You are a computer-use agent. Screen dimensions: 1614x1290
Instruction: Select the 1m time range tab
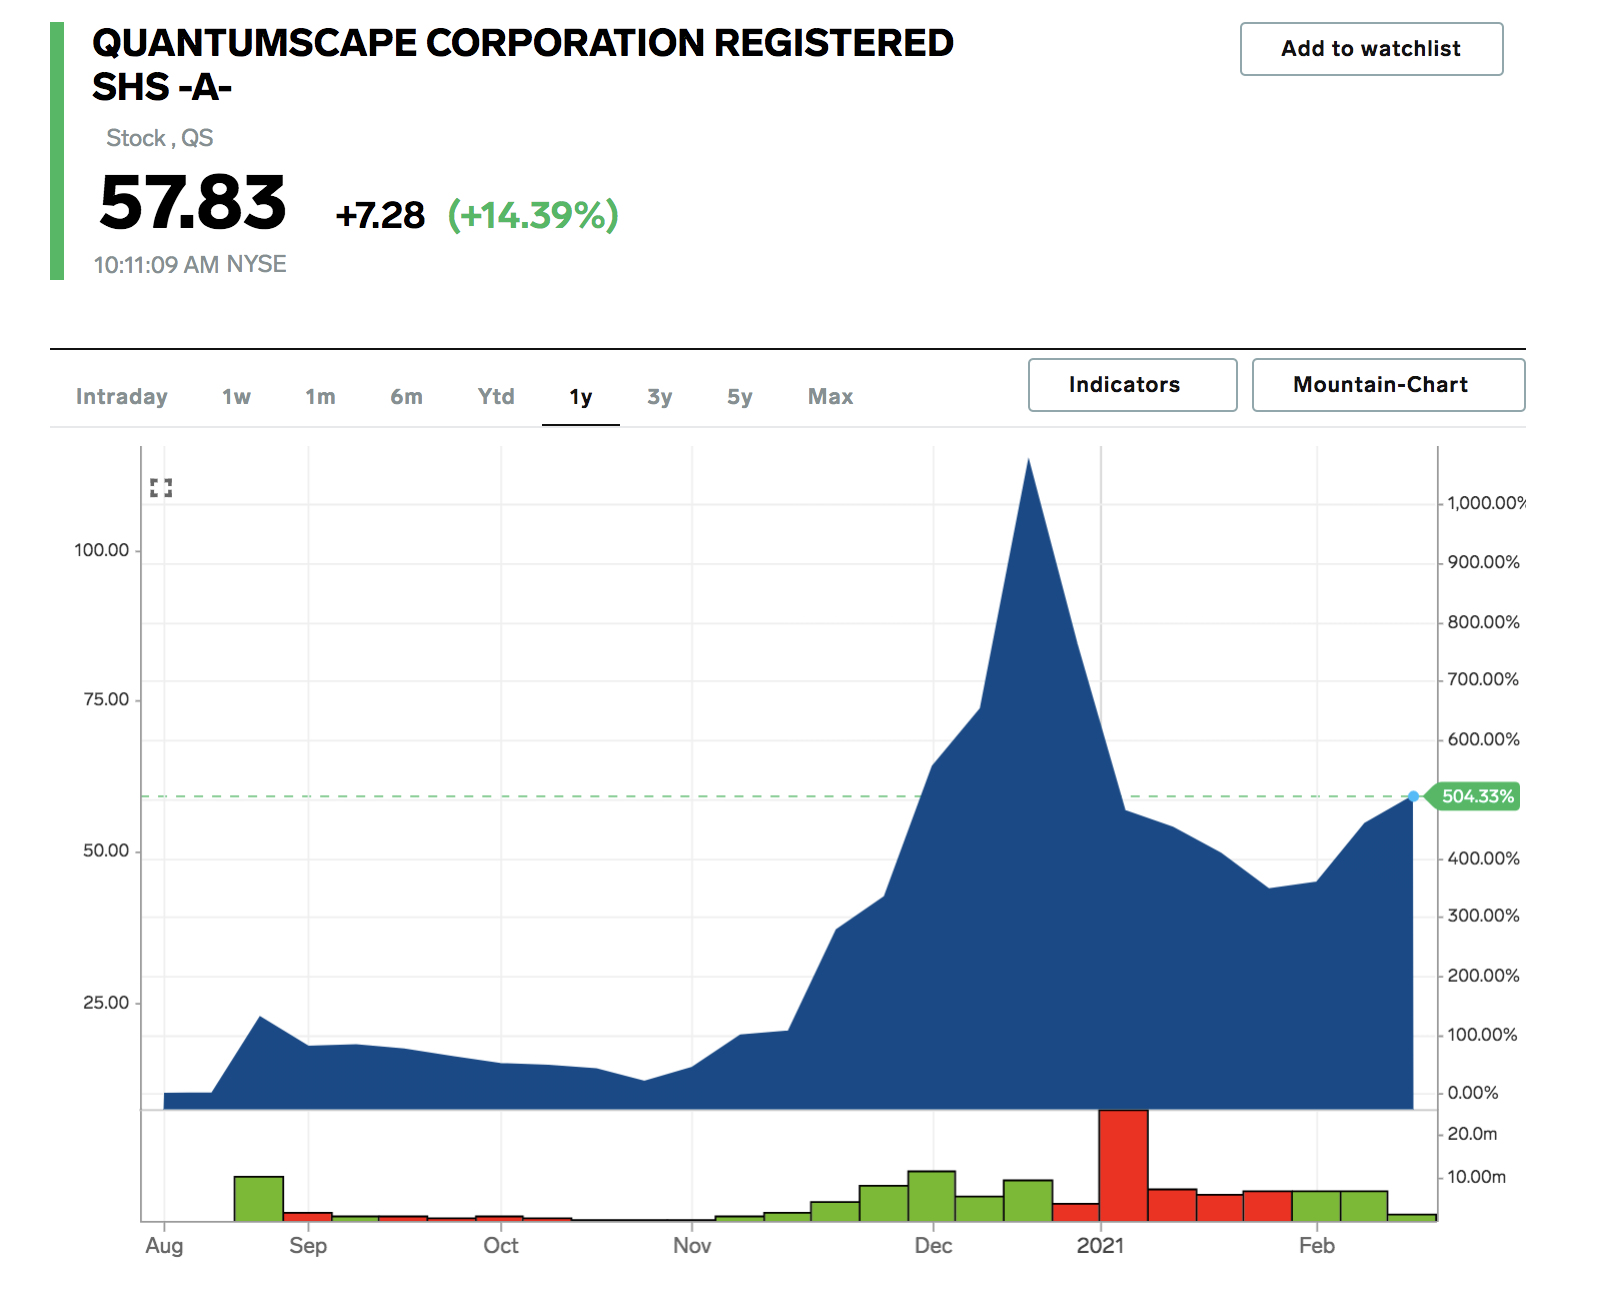pos(320,397)
